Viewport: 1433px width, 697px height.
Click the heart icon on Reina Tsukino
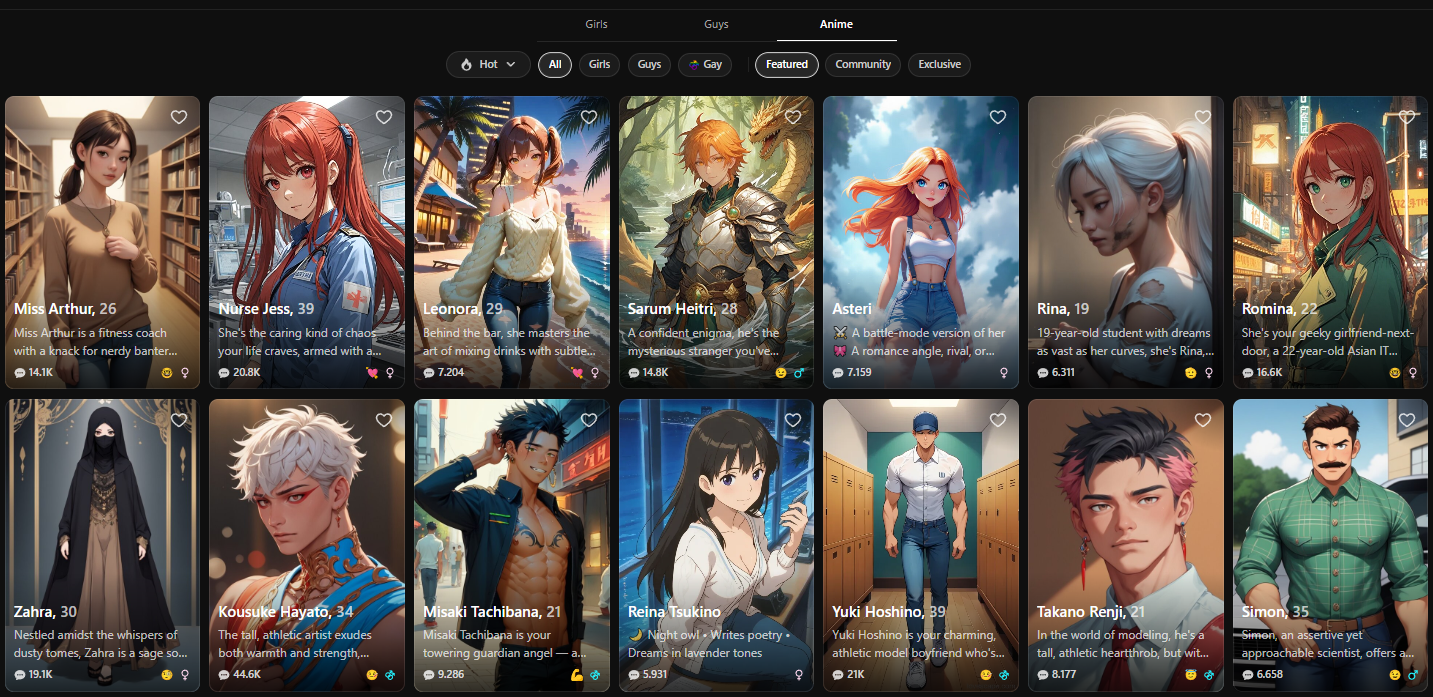point(793,420)
